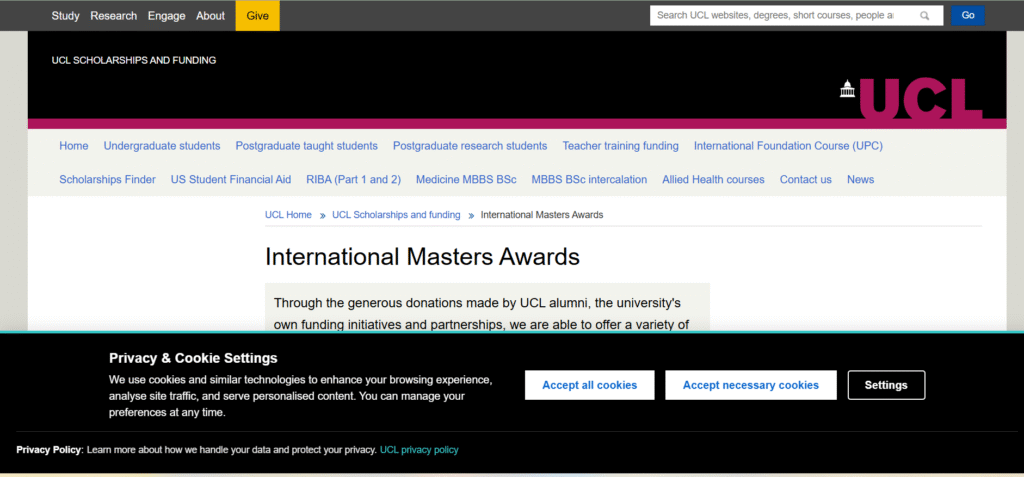Image resolution: width=1024 pixels, height=477 pixels.
Task: Open Postgraduate taught students page
Action: [306, 146]
